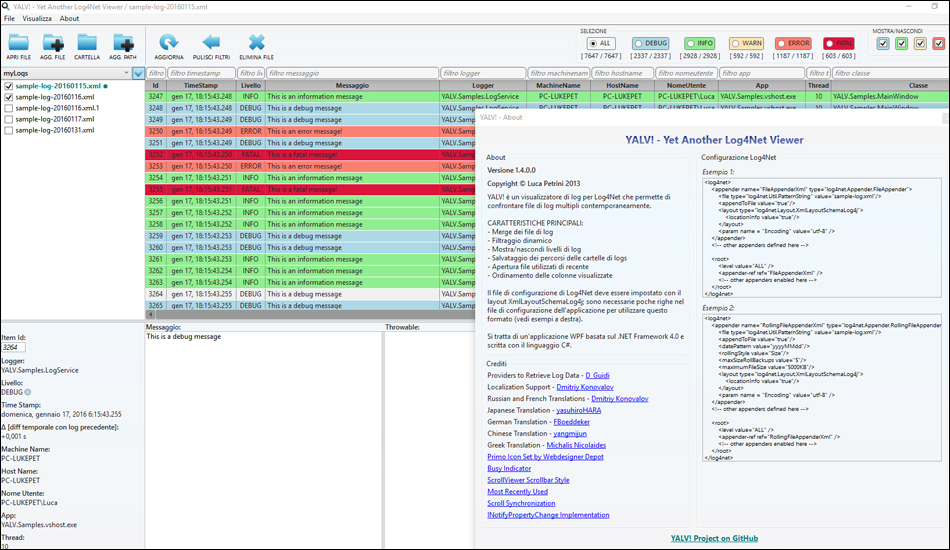The image size is (950, 550).
Task: Toggle the red show/hide ERROR checkbox
Action: [938, 44]
